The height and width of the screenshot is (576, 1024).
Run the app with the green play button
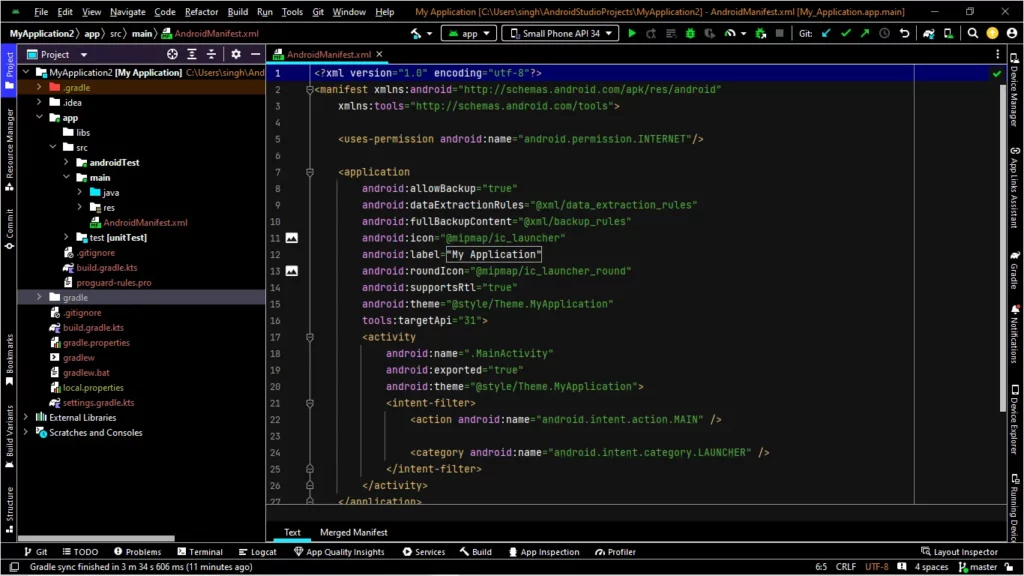tap(632, 33)
